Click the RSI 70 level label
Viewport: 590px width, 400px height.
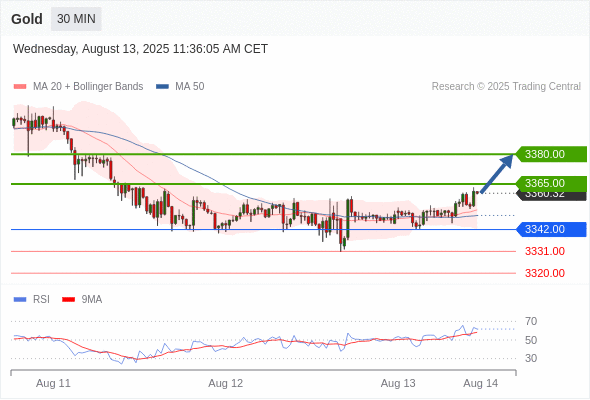click(x=531, y=321)
